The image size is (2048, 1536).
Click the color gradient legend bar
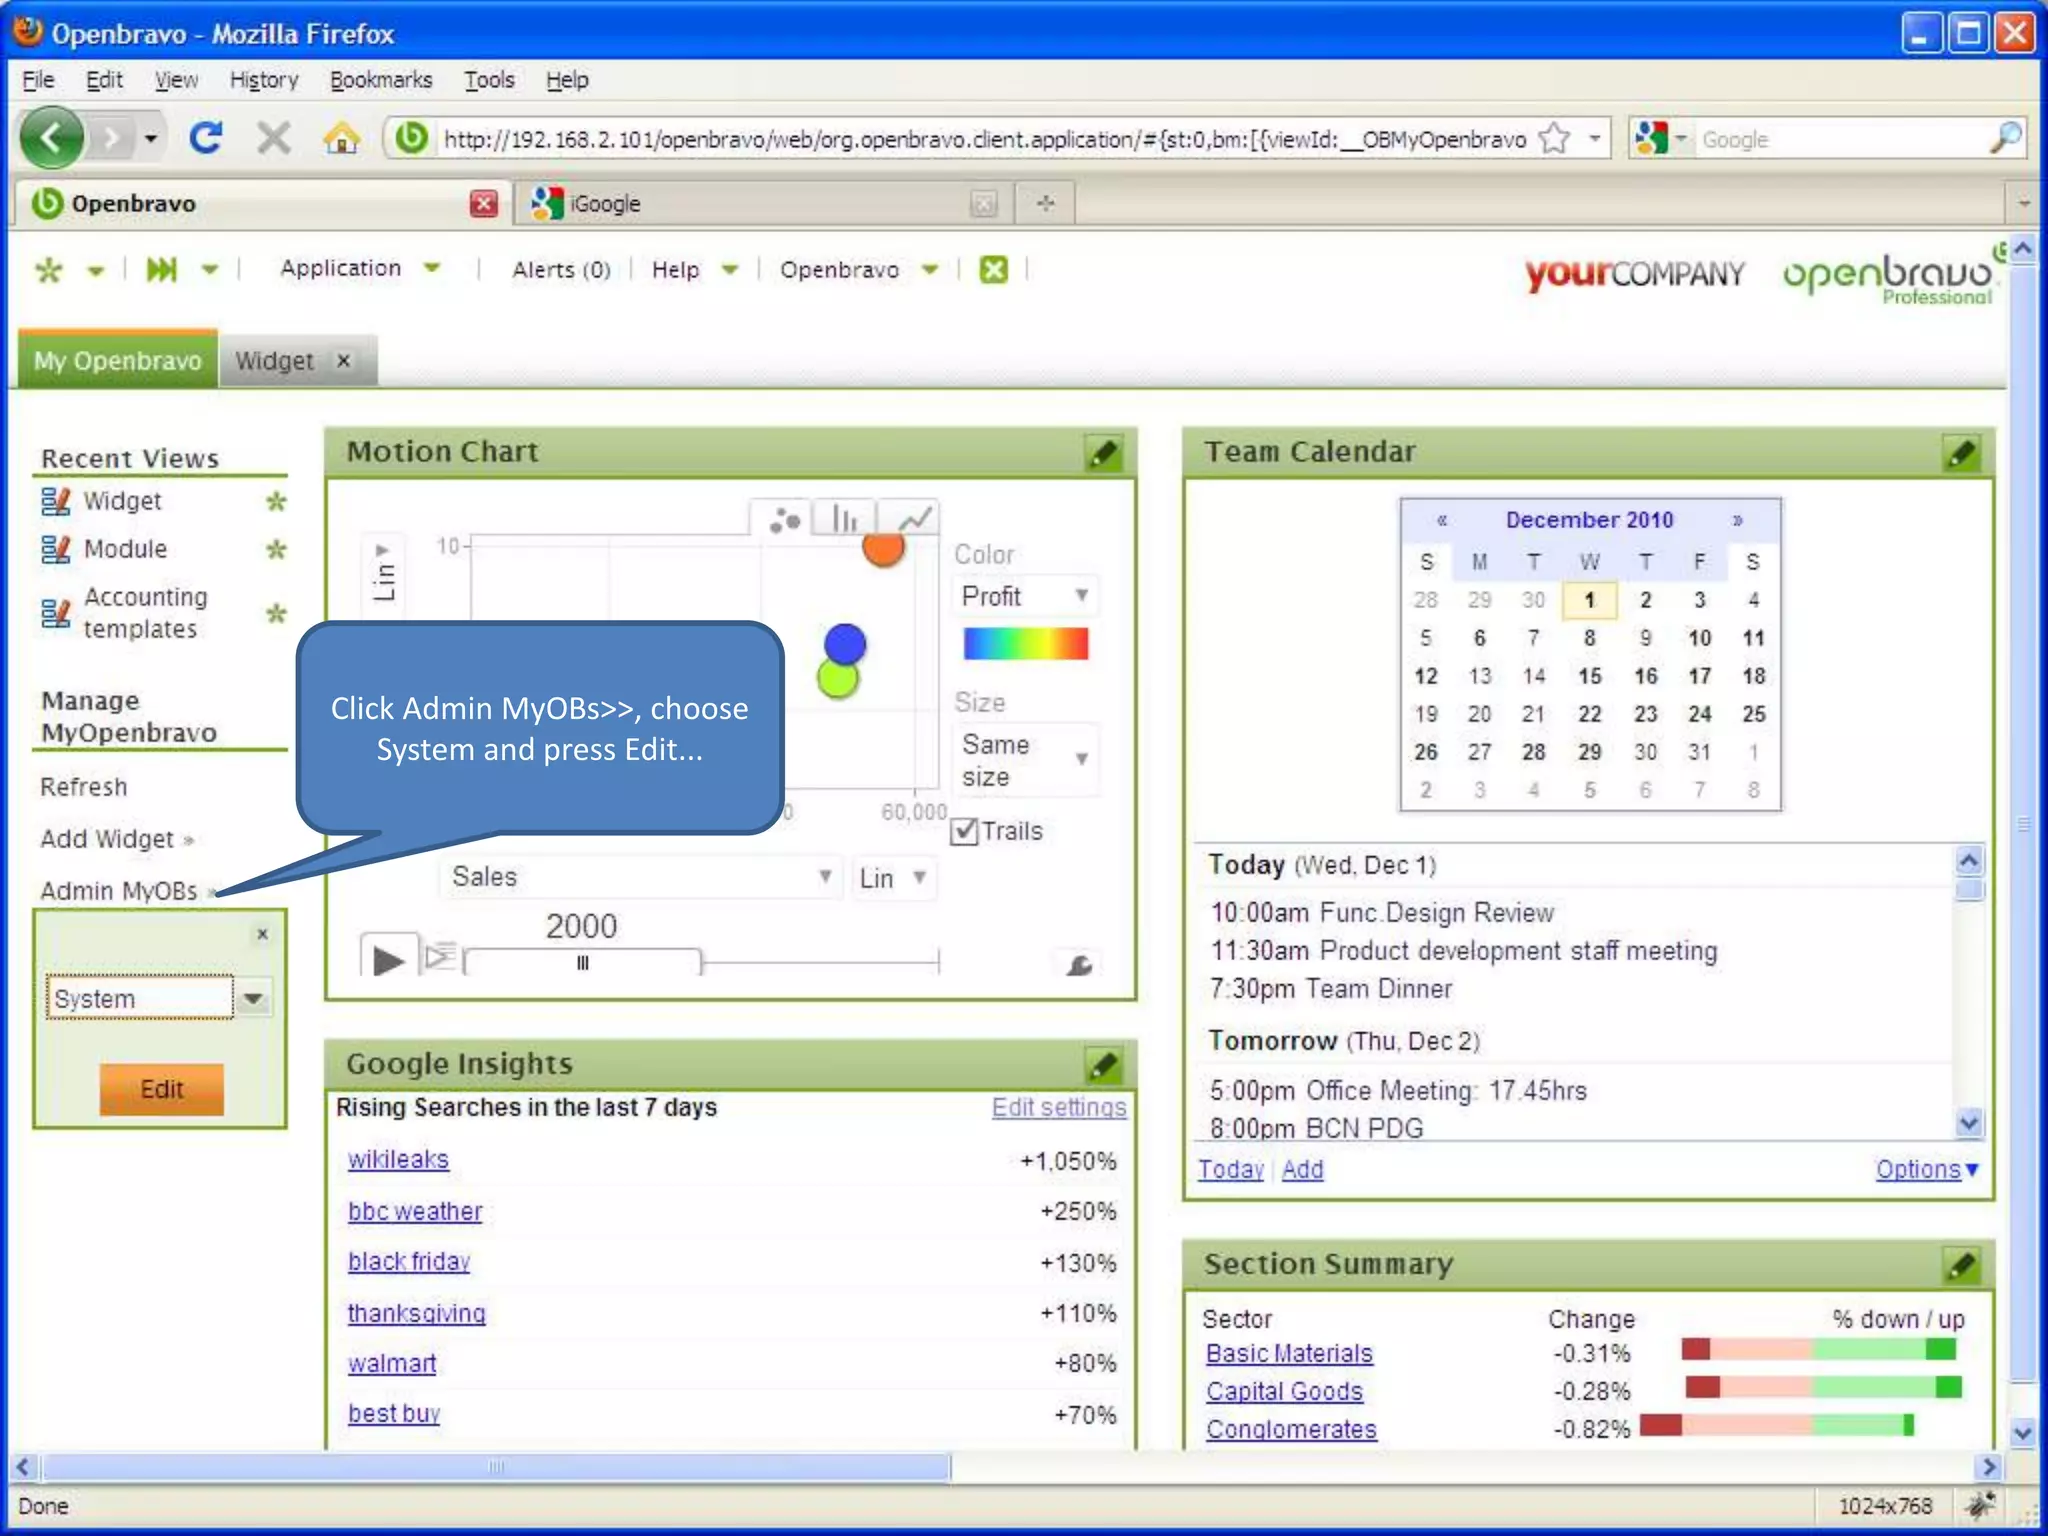pyautogui.click(x=1025, y=643)
